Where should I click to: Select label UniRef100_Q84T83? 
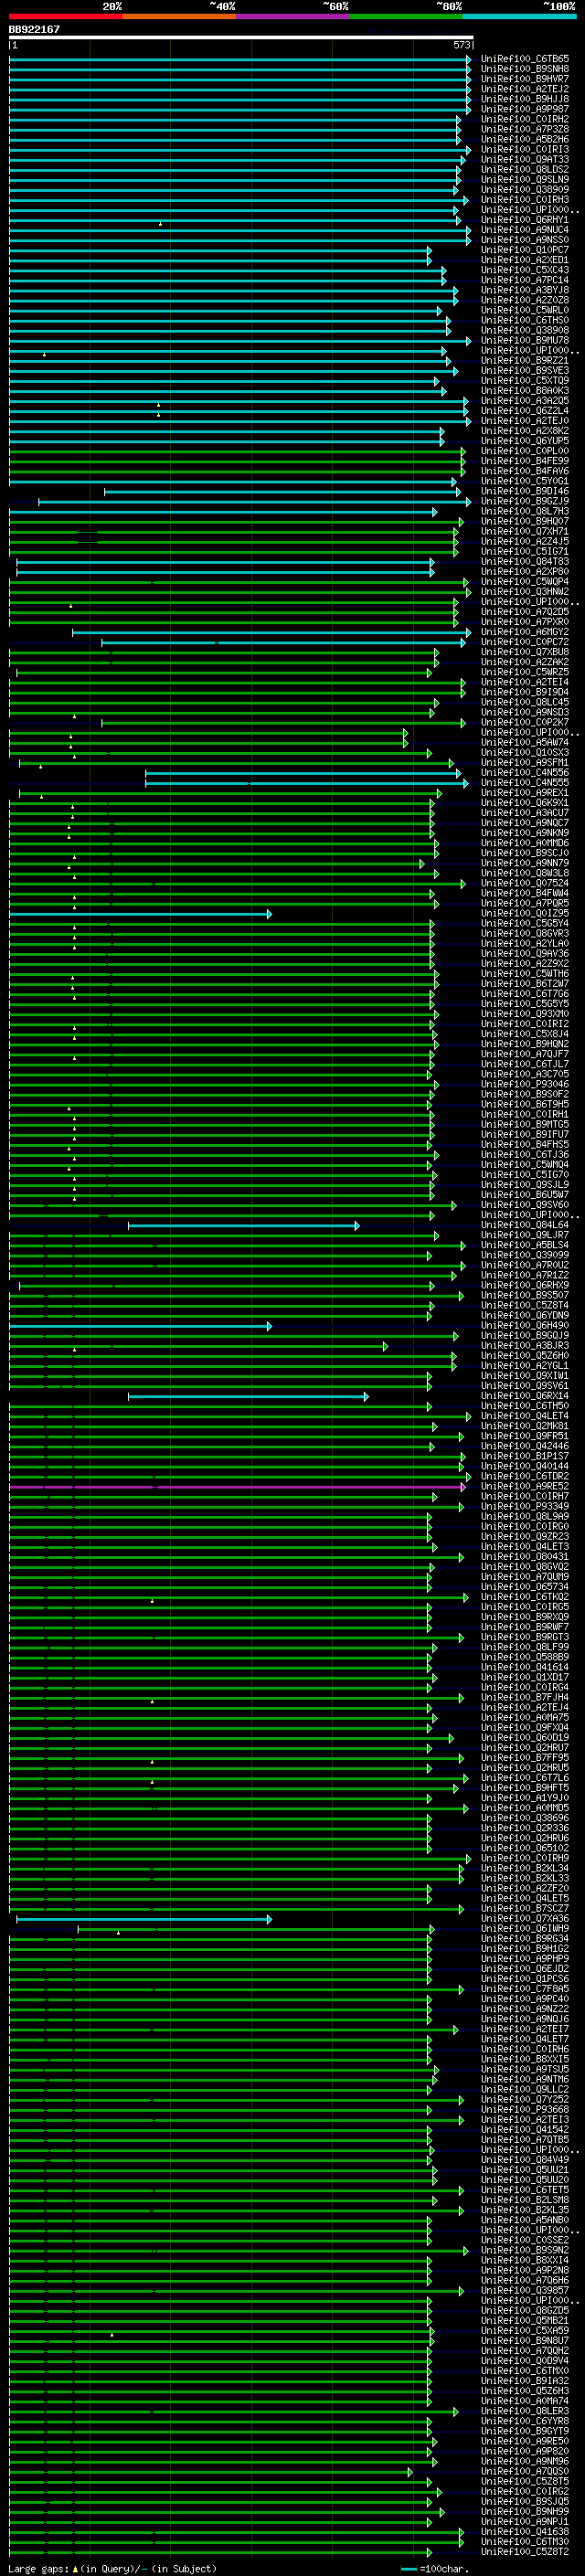[x=525, y=562]
